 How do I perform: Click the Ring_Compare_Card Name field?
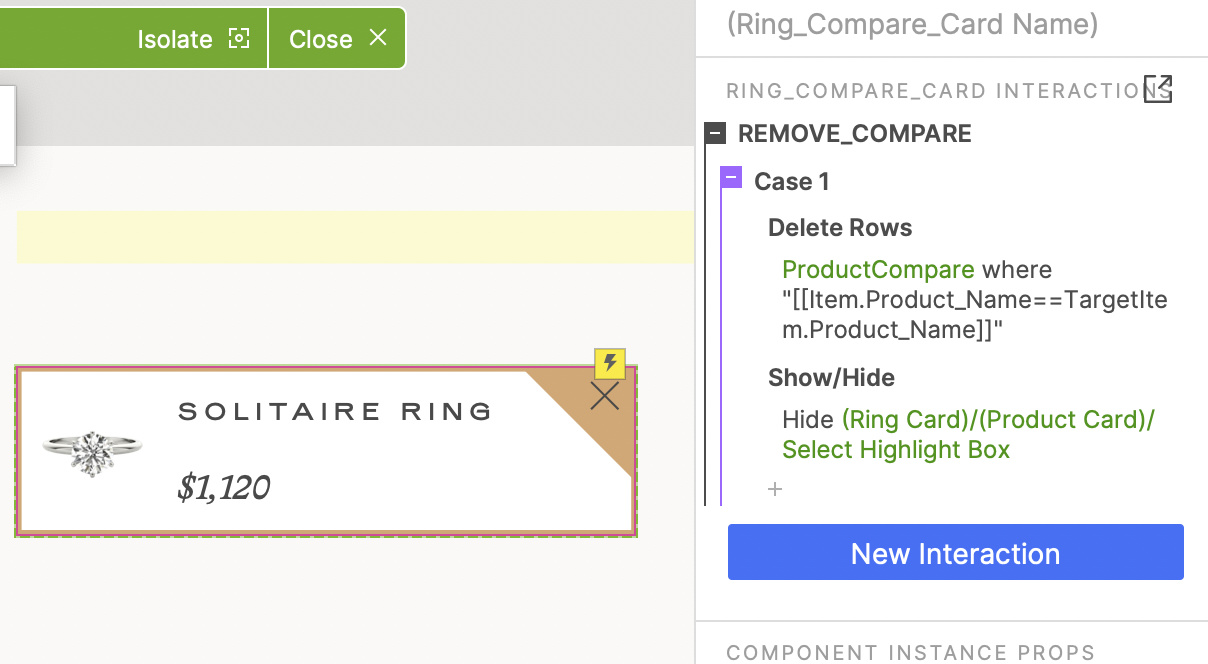click(x=912, y=25)
